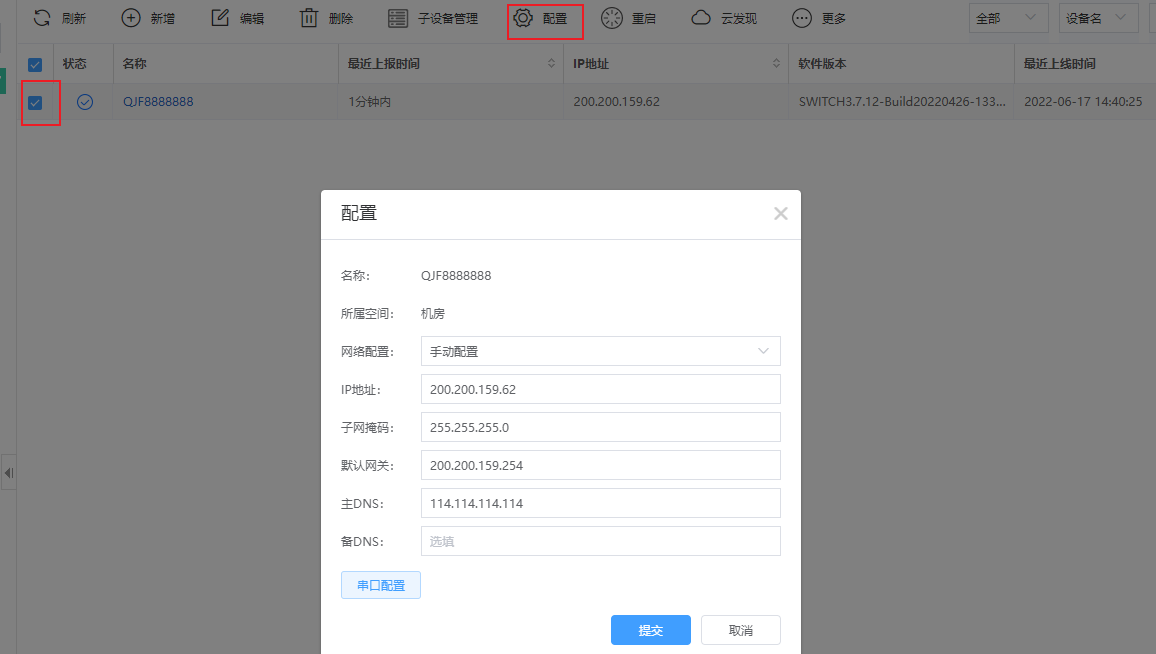The image size is (1156, 654).
Task: Sort by IP地址 column arrows
Action: (776, 63)
